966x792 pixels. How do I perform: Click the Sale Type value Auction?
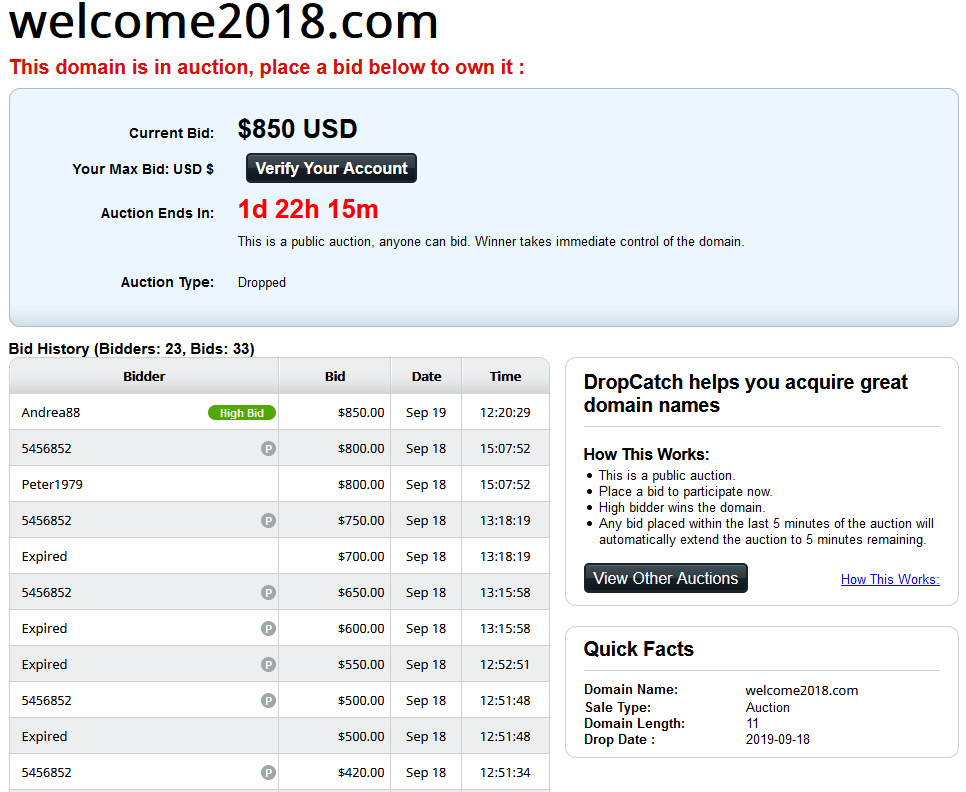768,708
